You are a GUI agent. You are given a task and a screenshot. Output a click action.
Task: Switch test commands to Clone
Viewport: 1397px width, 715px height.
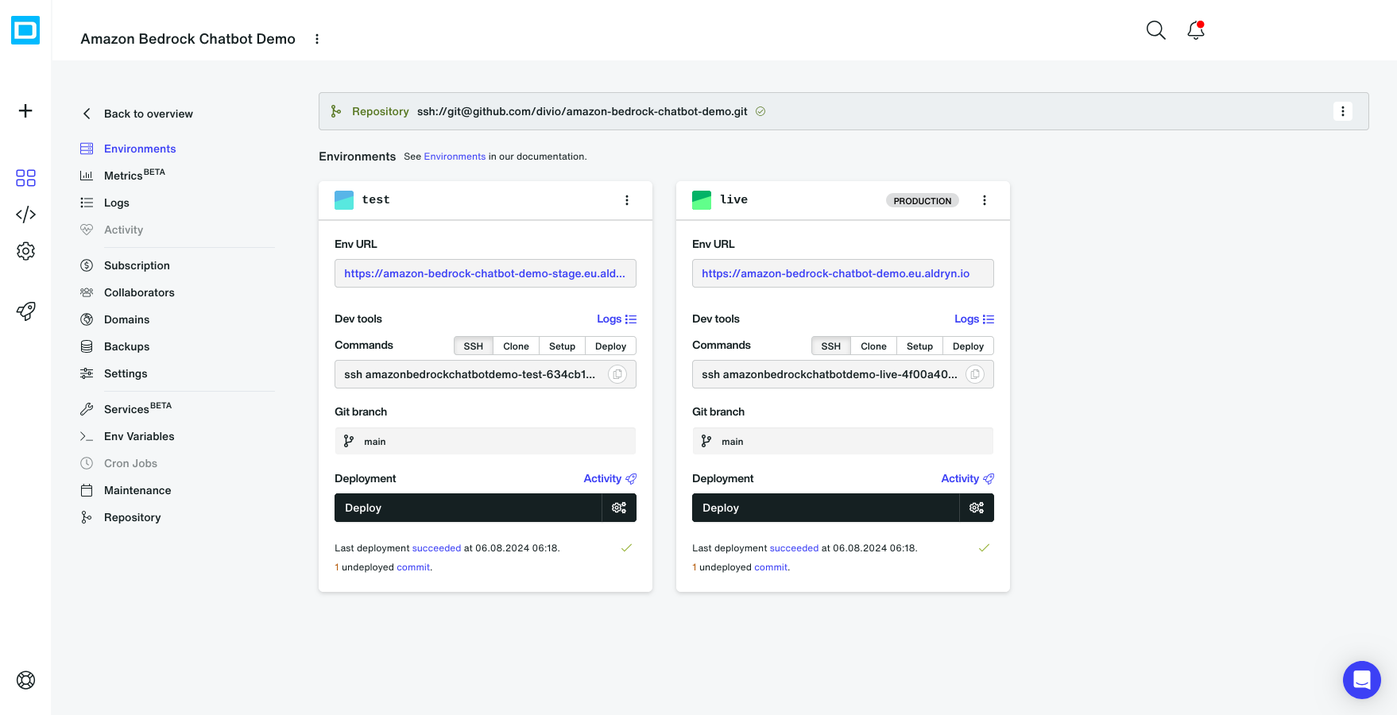pyautogui.click(x=515, y=345)
